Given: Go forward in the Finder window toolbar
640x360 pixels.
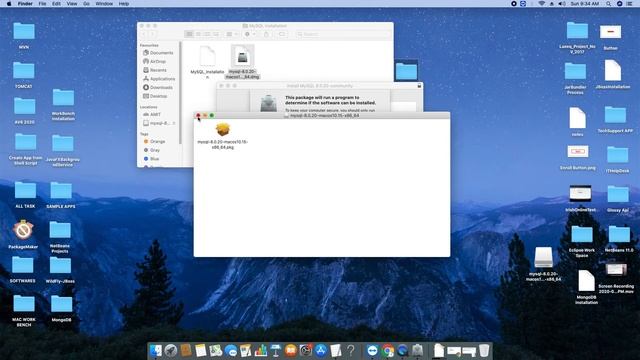Looking at the screenshot, I should tap(152, 34).
